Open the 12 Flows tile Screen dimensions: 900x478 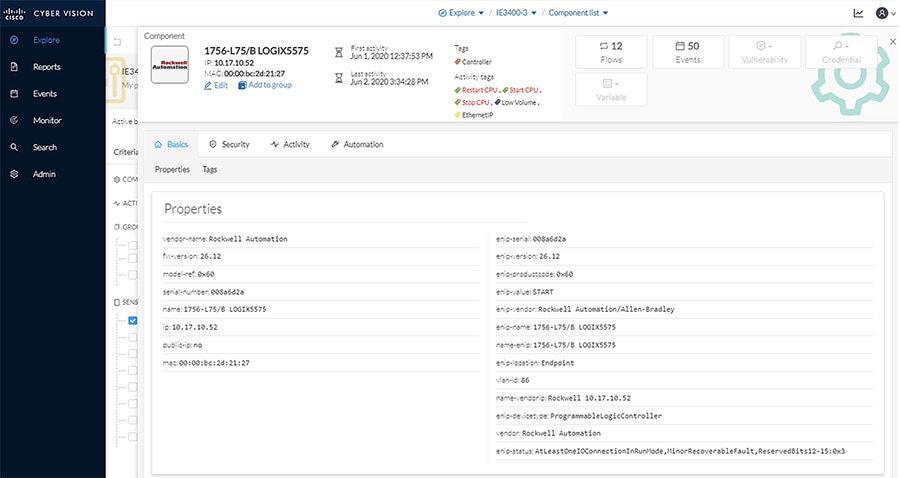coord(611,52)
